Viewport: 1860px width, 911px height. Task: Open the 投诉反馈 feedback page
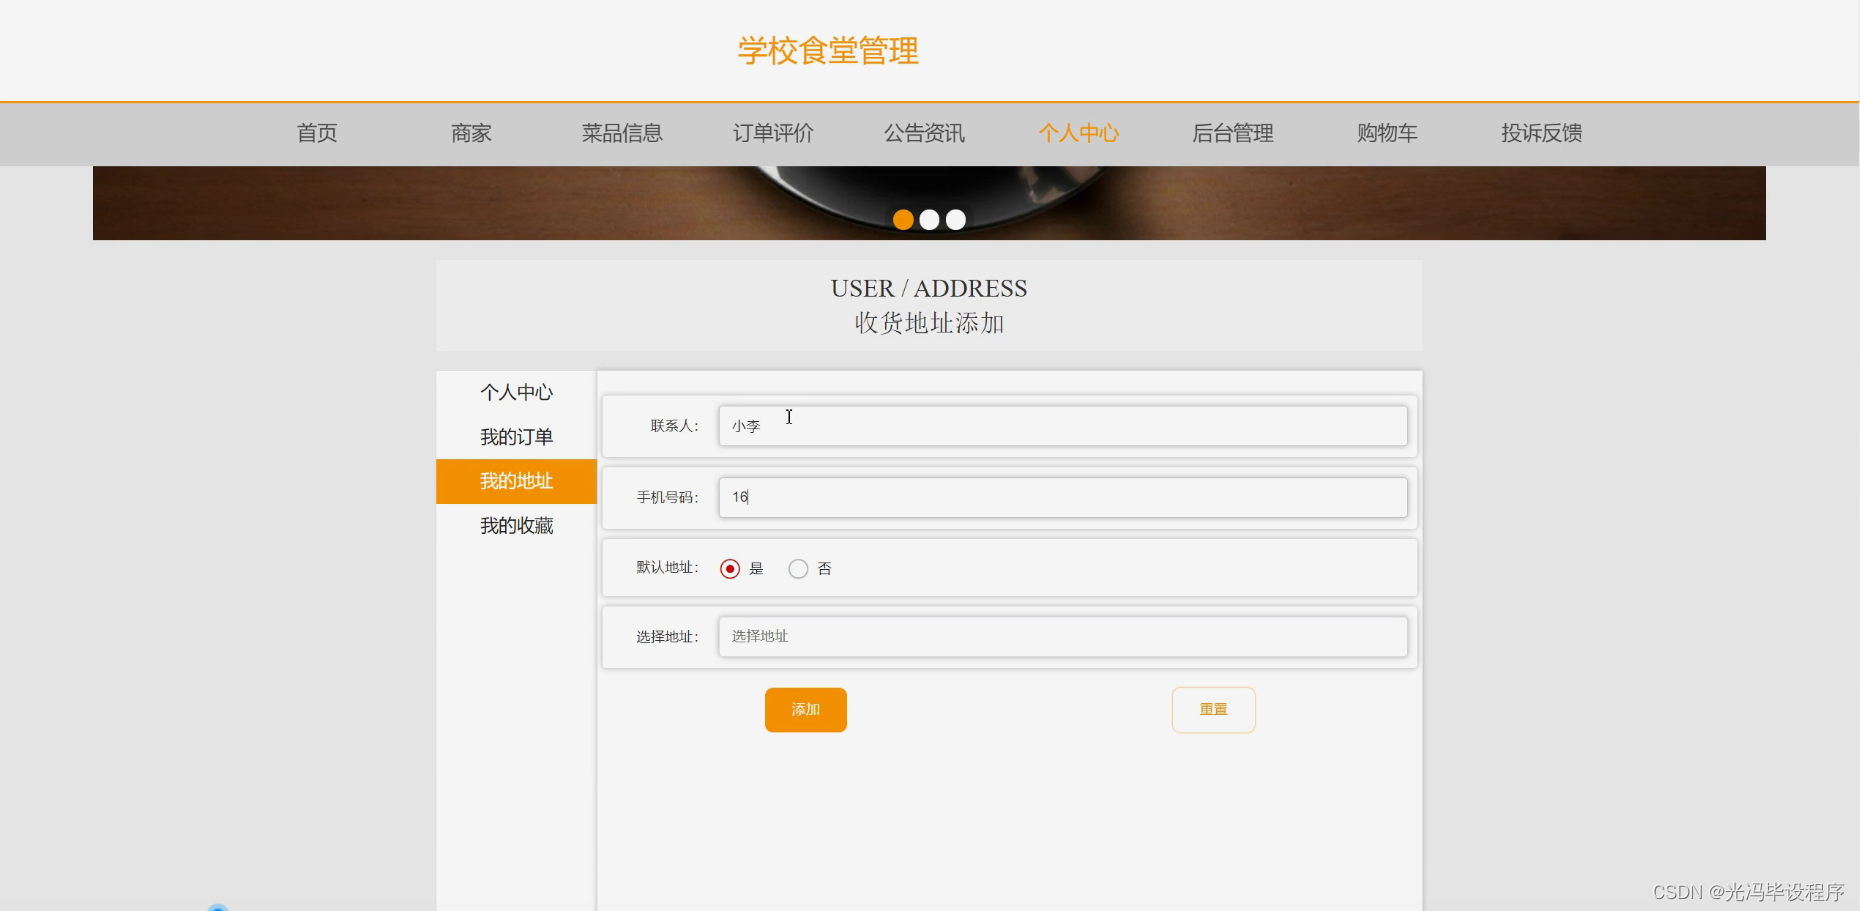1541,133
